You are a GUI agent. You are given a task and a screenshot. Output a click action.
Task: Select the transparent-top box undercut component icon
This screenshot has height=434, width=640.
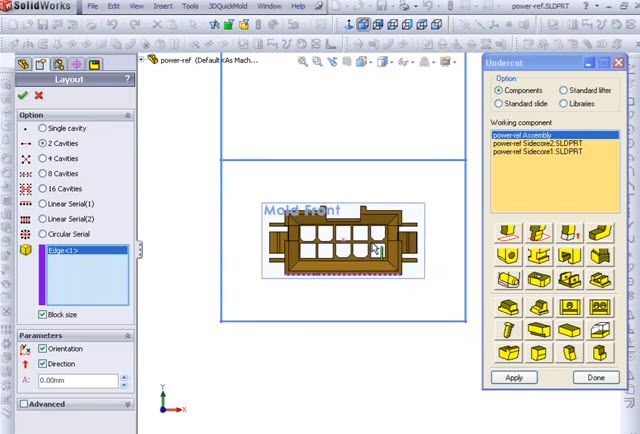click(x=600, y=329)
